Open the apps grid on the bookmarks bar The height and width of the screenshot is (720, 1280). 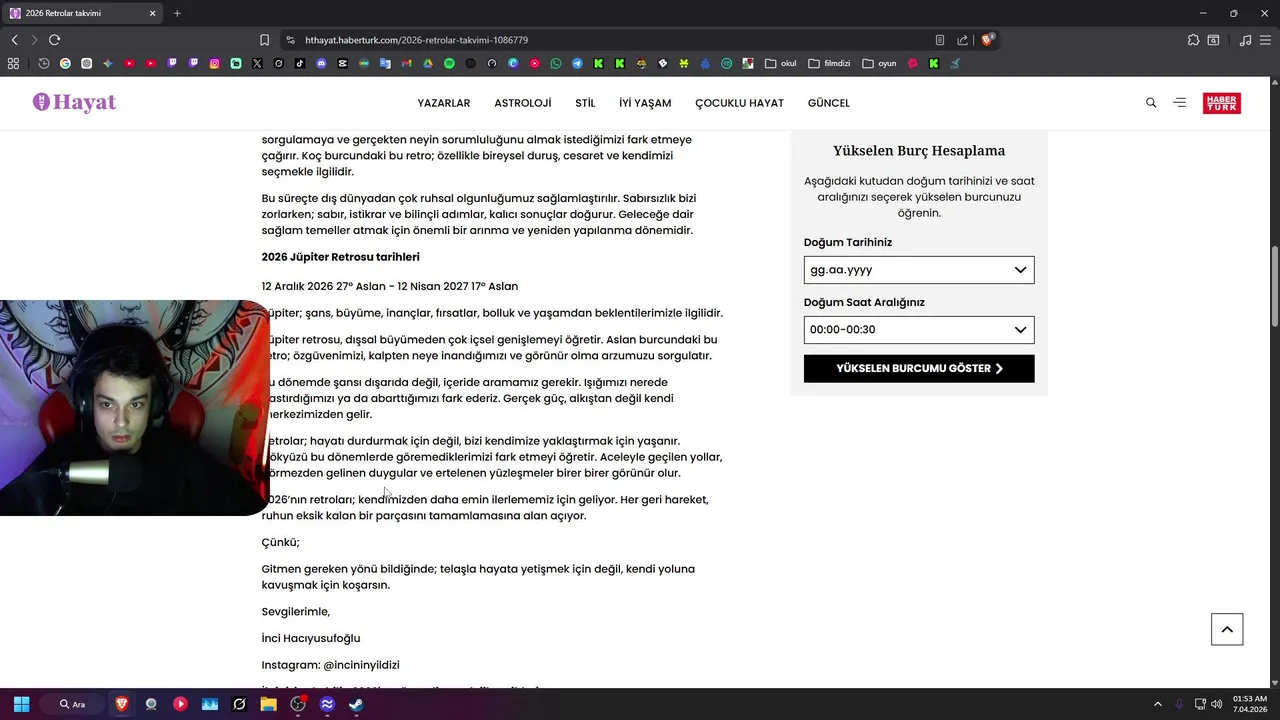tap(13, 63)
